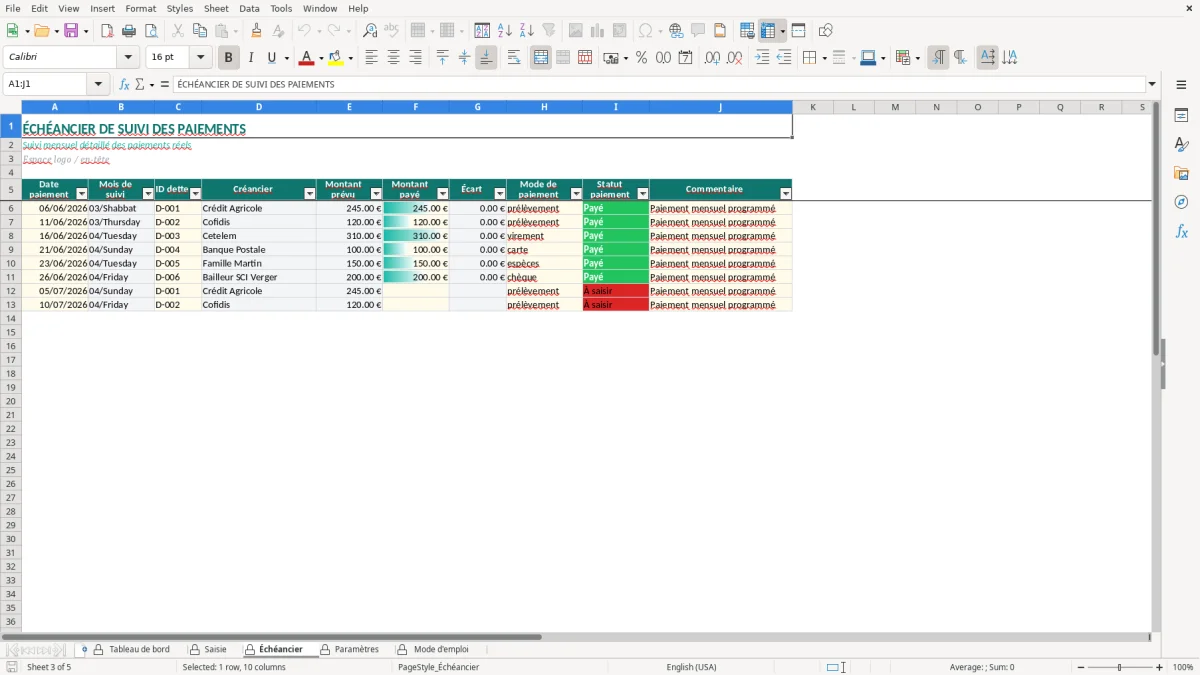The height and width of the screenshot is (675, 1200).
Task: Click the Add Decimal Place icon
Action: [712, 58]
